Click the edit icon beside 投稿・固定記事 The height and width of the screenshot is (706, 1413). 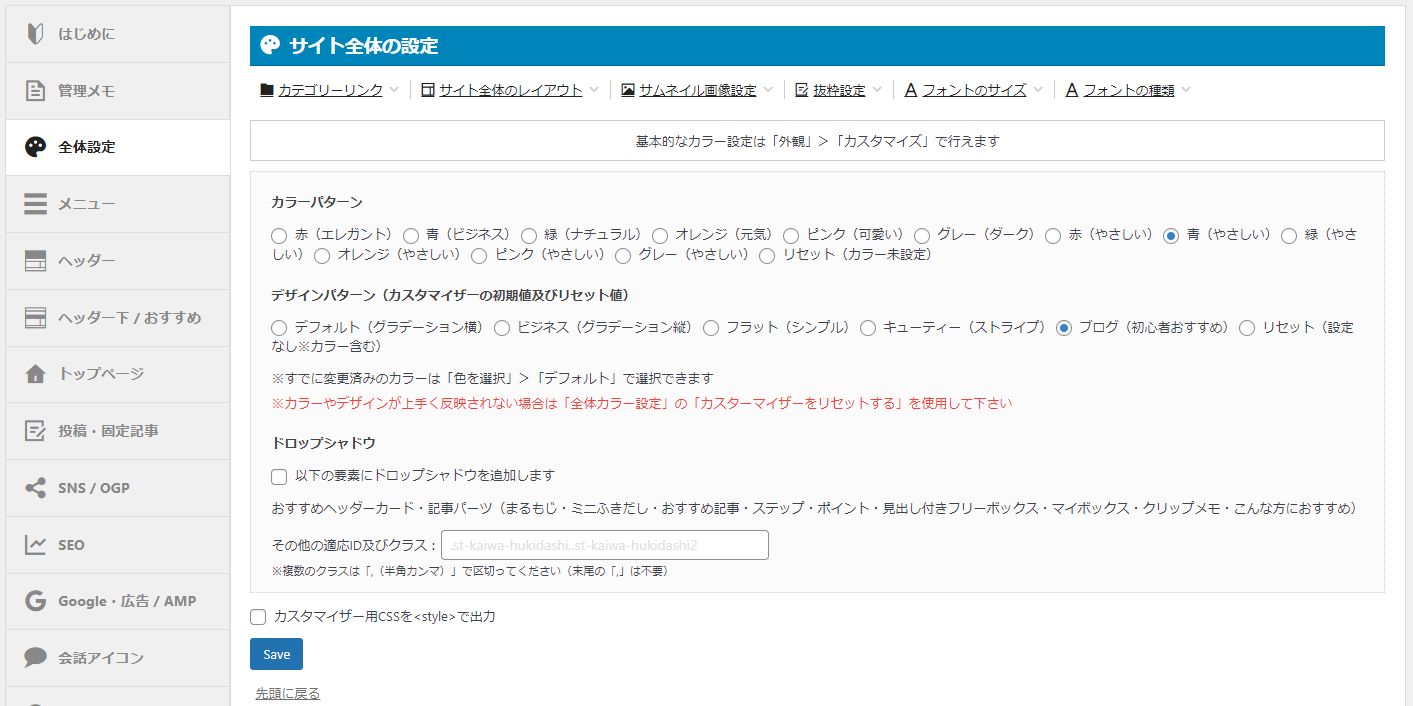[35, 431]
